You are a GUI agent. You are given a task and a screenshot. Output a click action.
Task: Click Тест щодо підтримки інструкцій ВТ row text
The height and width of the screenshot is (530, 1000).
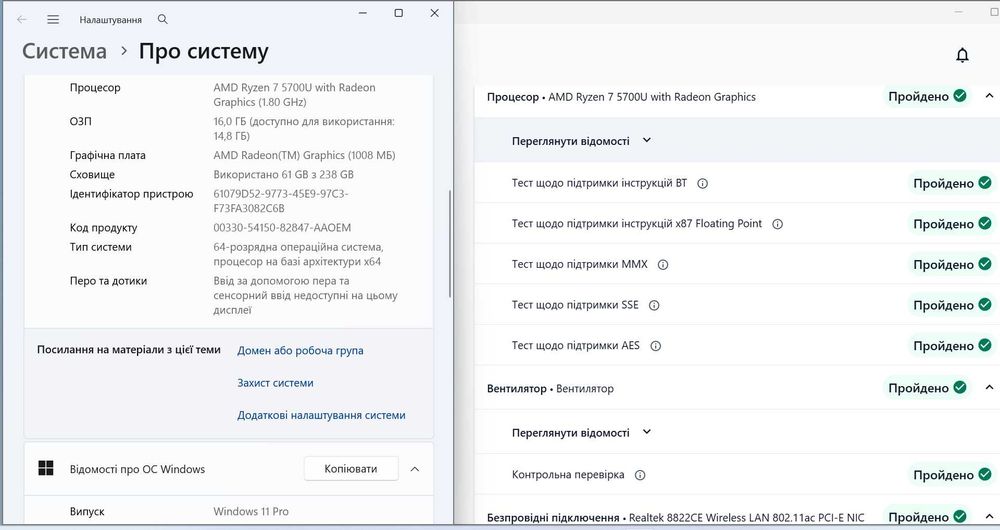(599, 184)
